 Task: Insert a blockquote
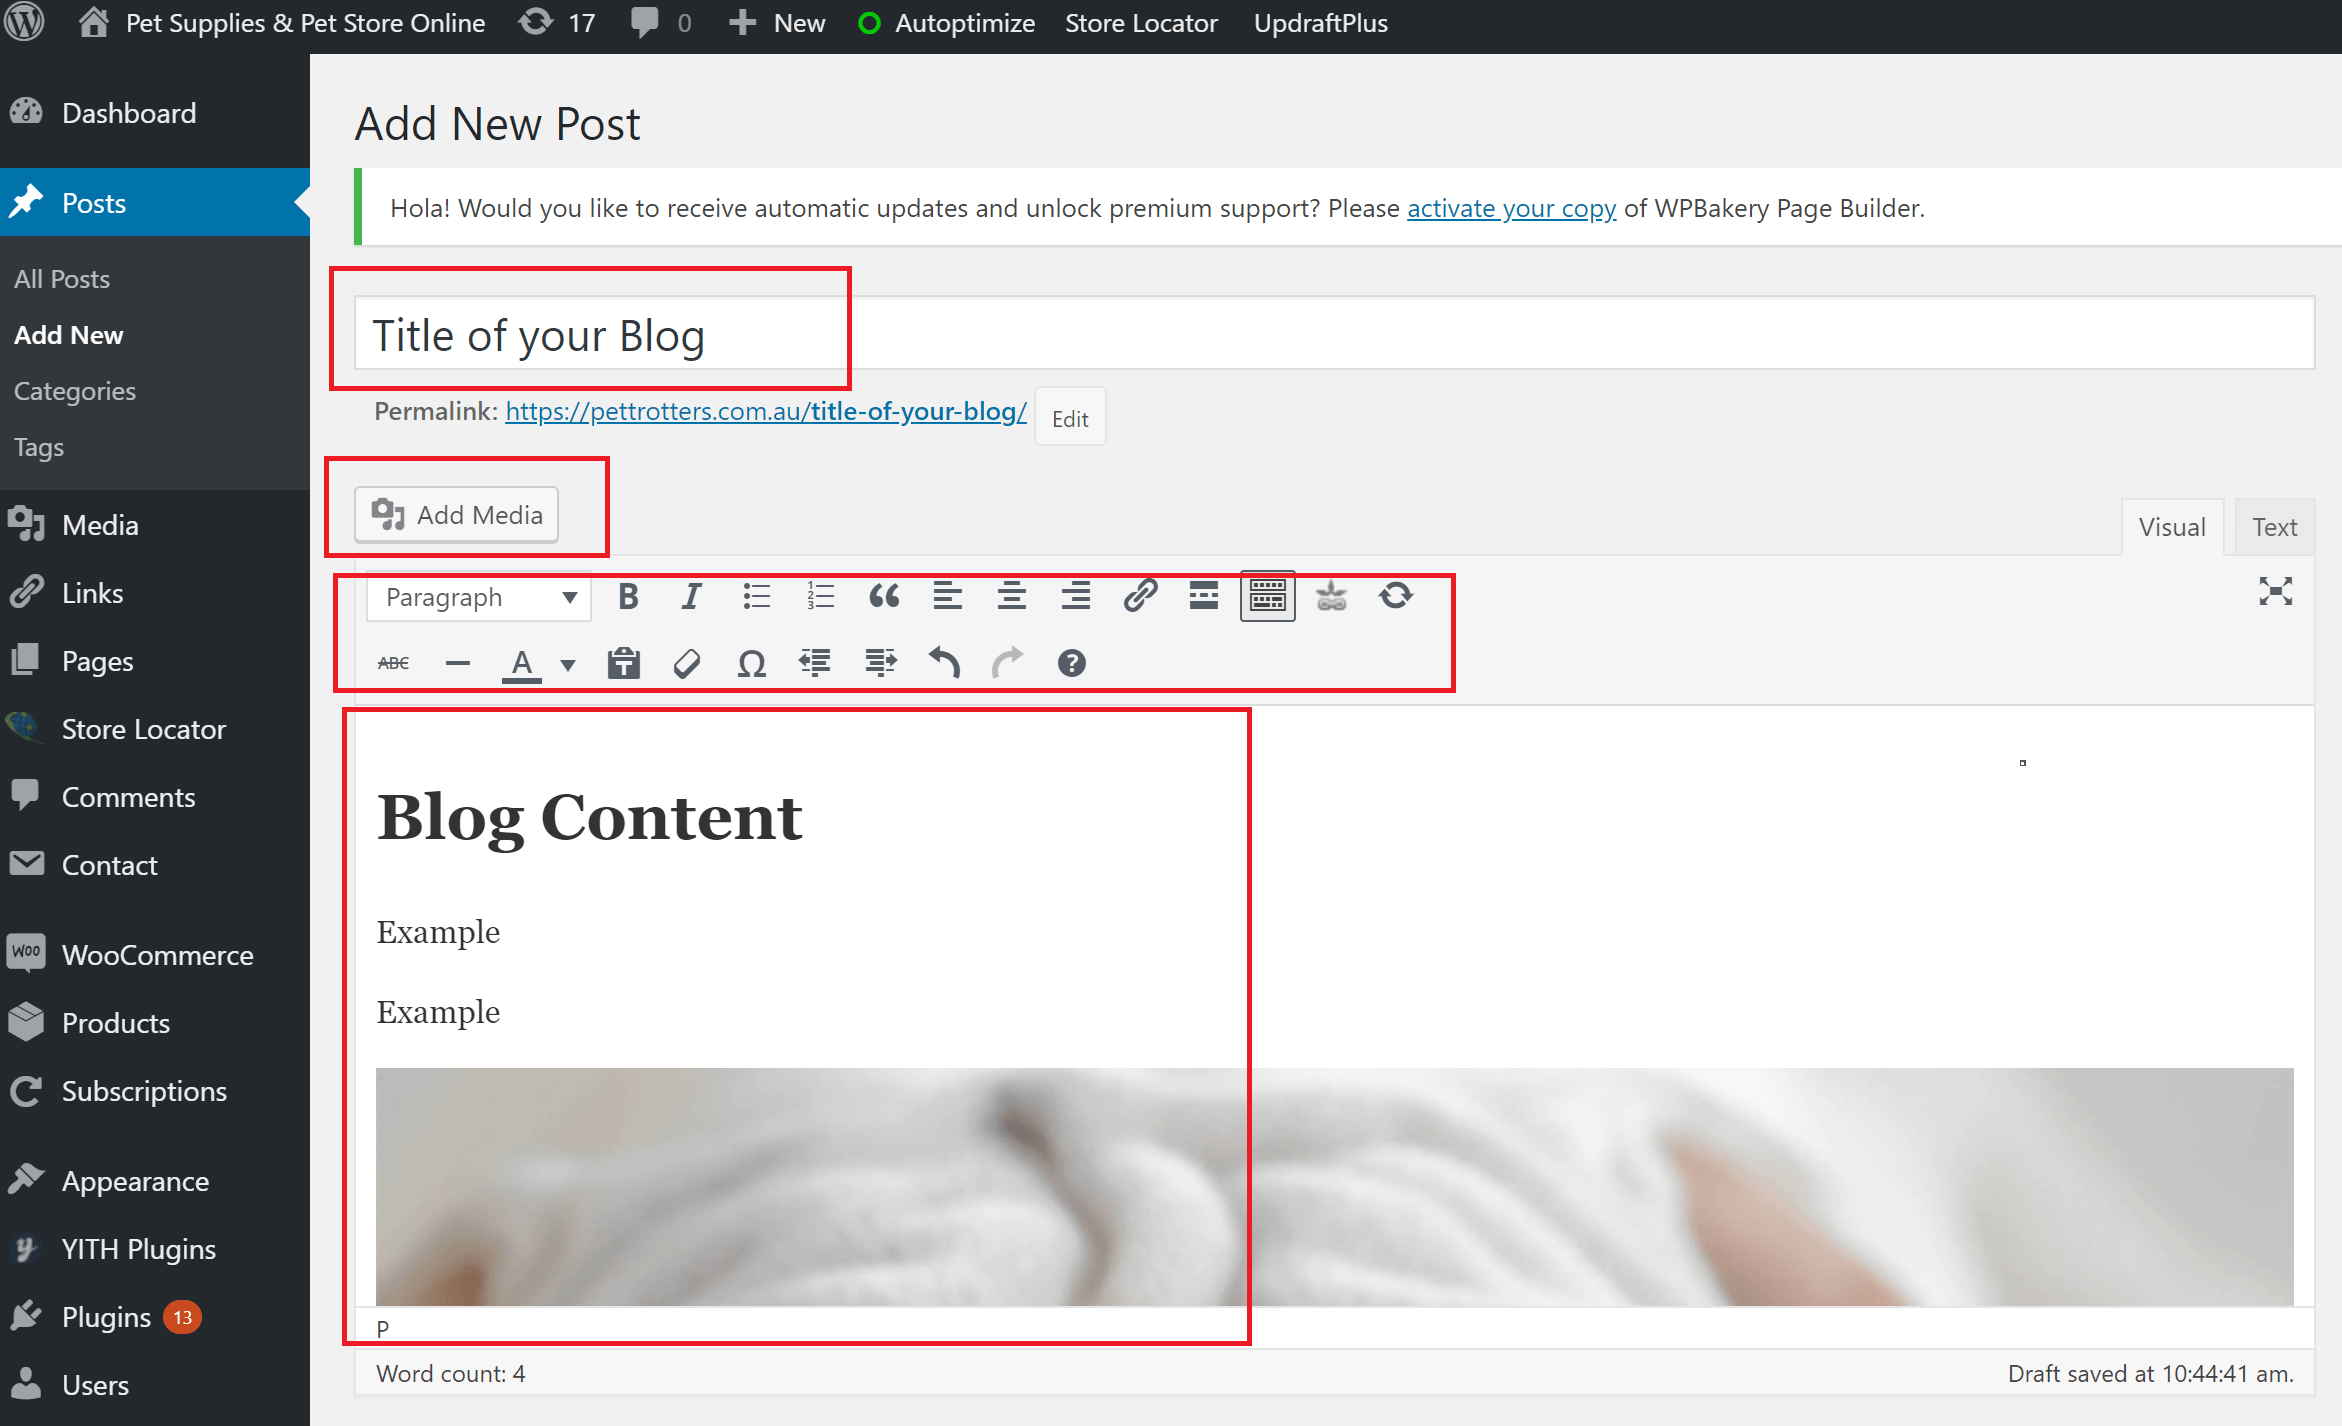pyautogui.click(x=884, y=597)
